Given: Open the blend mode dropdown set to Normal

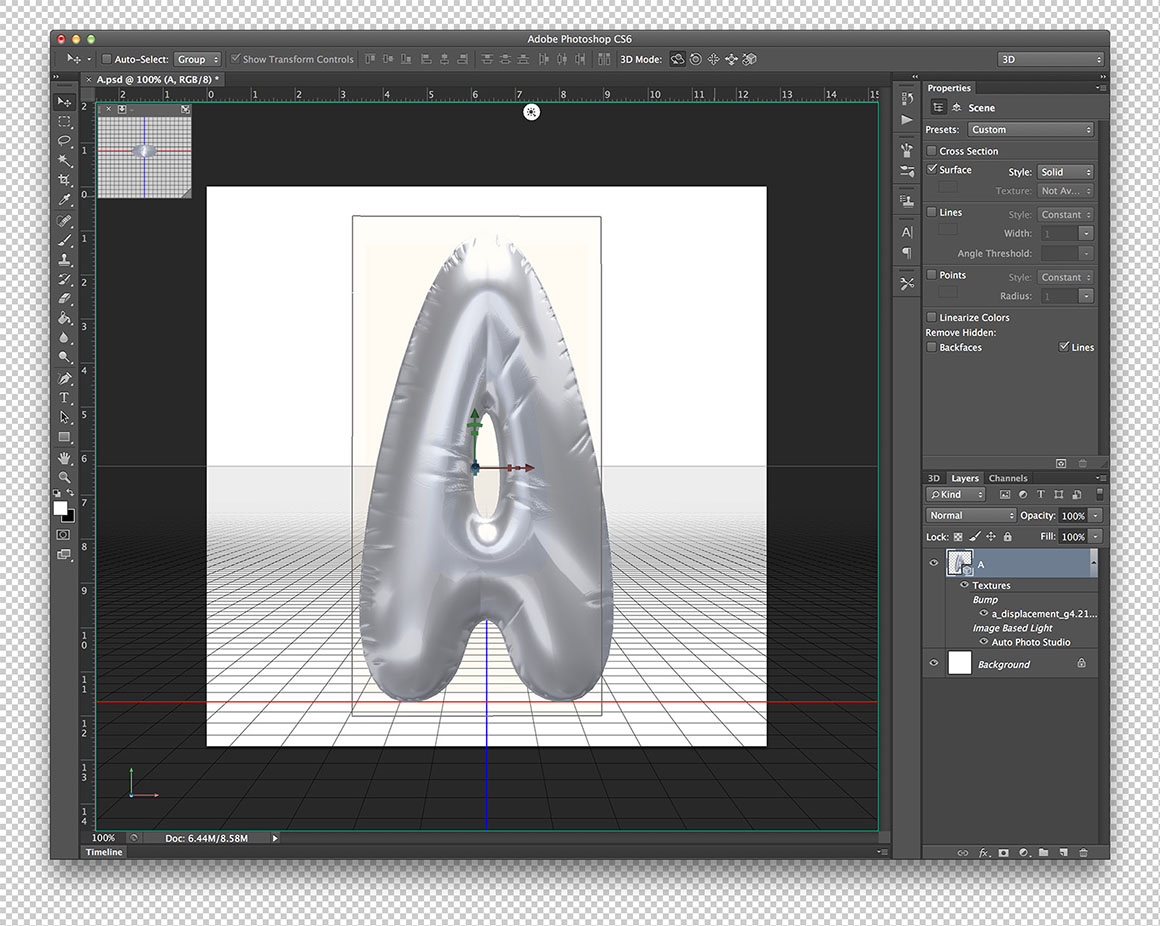Looking at the screenshot, I should 970,516.
